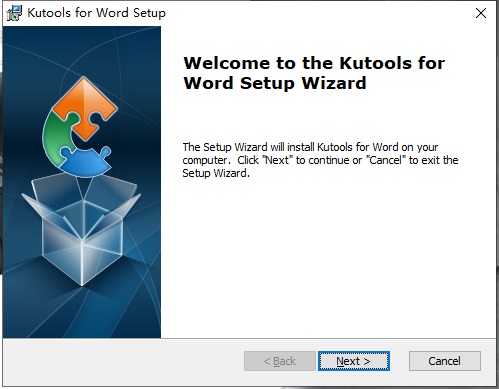Exit setup with the Cancel button
The image size is (499, 389).
coord(445,361)
